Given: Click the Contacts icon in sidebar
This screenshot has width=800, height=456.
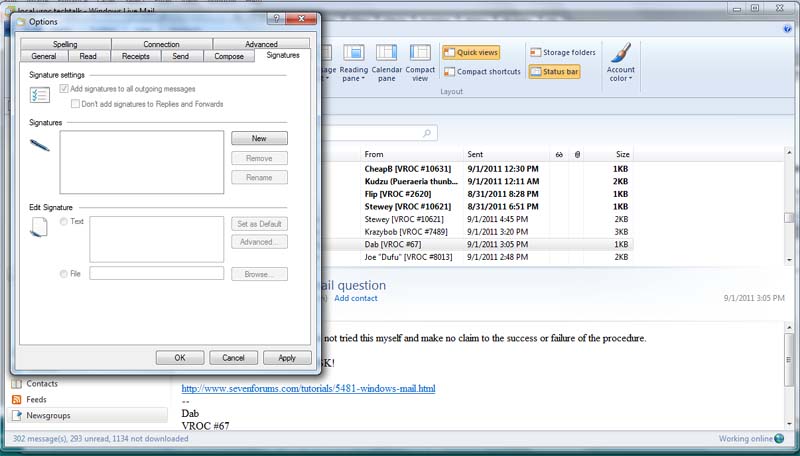Looking at the screenshot, I should click(16, 383).
